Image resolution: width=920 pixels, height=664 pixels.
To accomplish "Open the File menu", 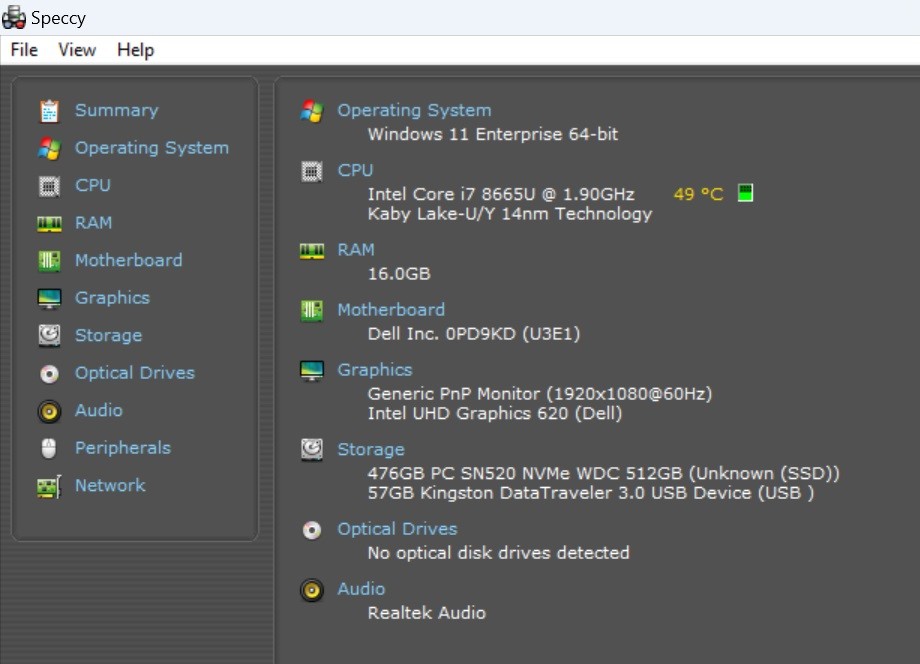I will click(24, 50).
